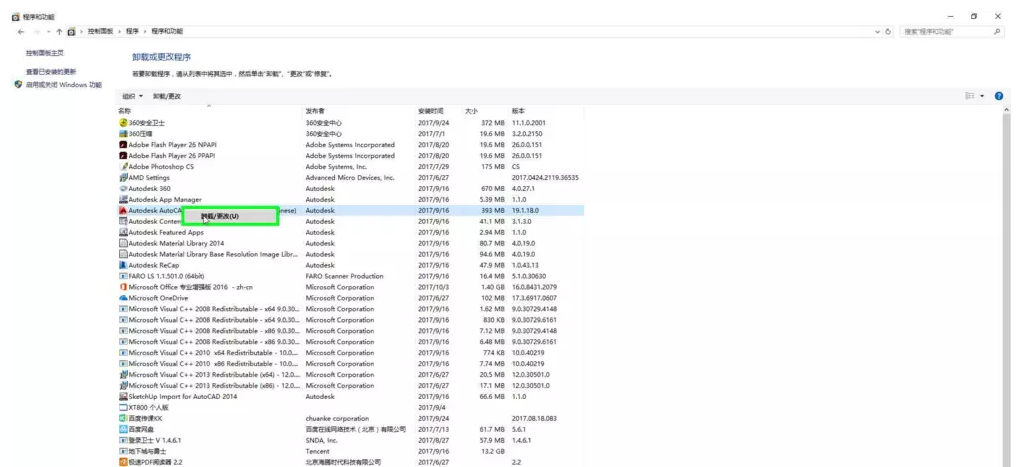Viewport: 1022px width, 467px height.
Task: Click the Autodesk ReCap icon
Action: pyautogui.click(x=123, y=265)
